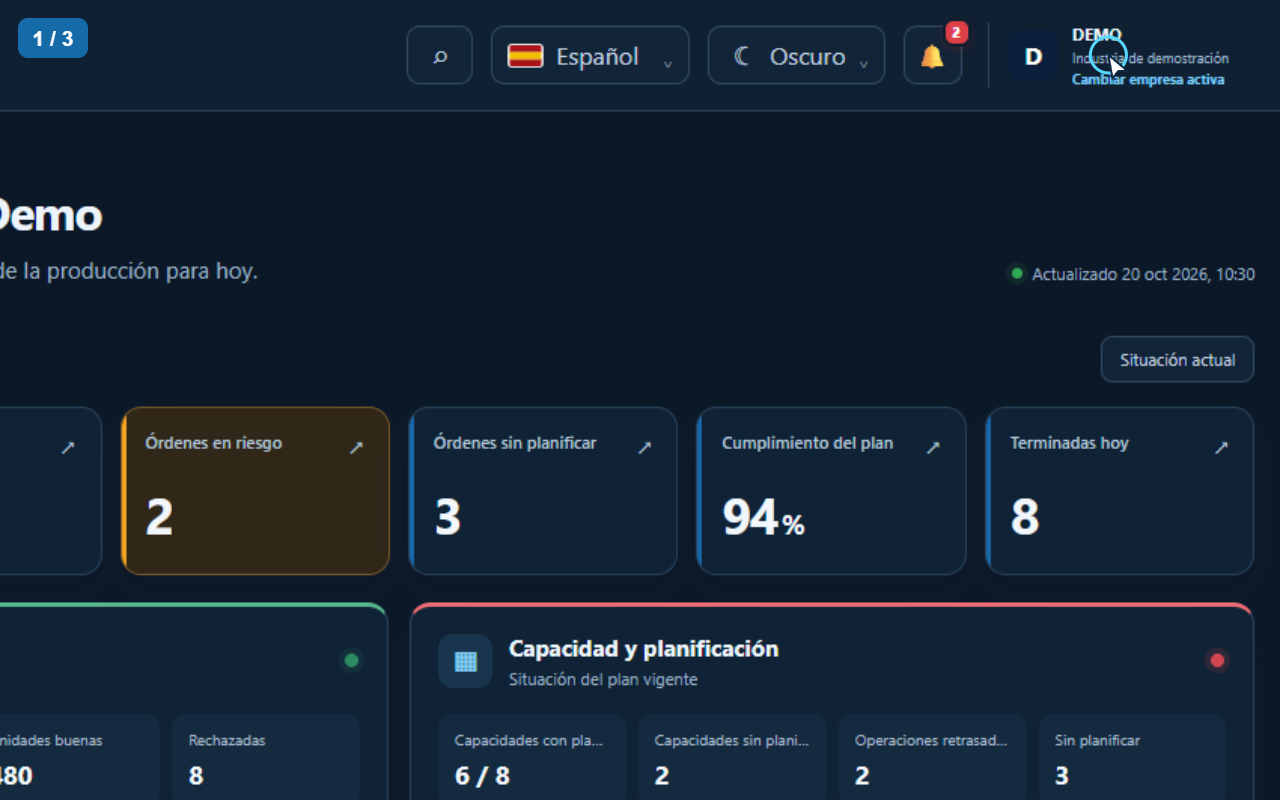Click the Situación del plan vigente subtitle

603,680
